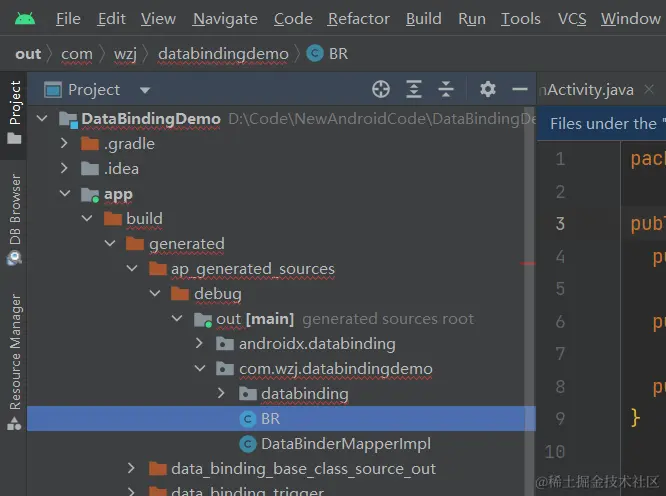Click the BR class icon in tree
The image size is (666, 496).
(x=248, y=419)
